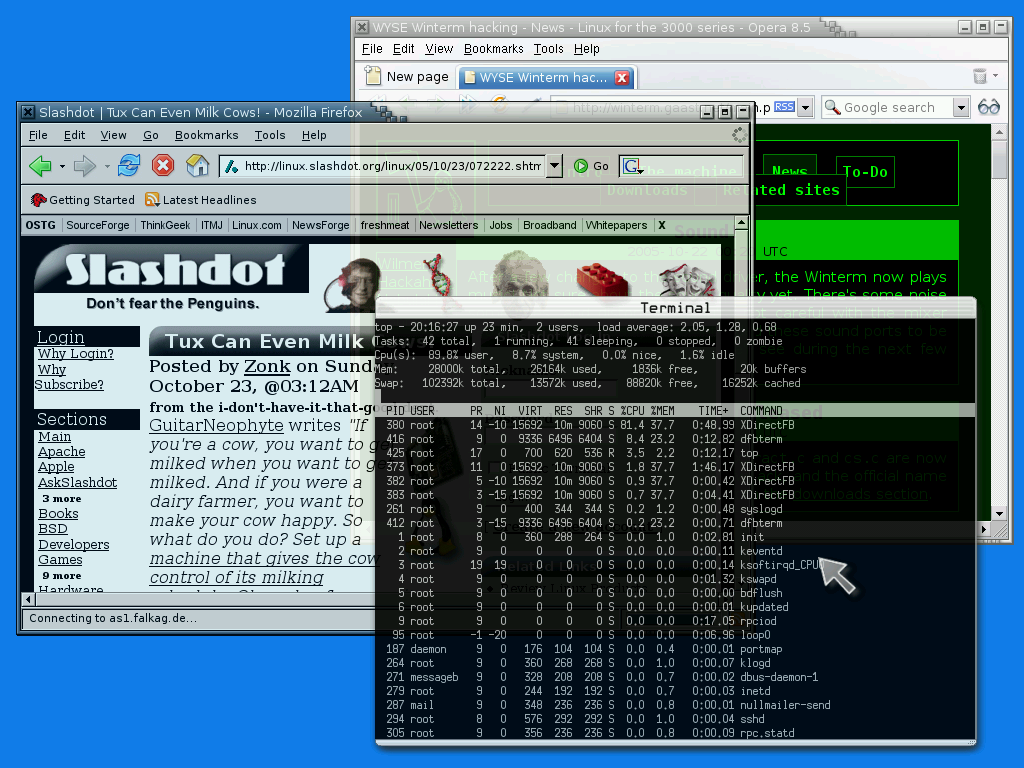Viewport: 1024px width, 768px height.
Task: Open the dropdown arrow beside Opera's trash can
Action: [x=995, y=76]
